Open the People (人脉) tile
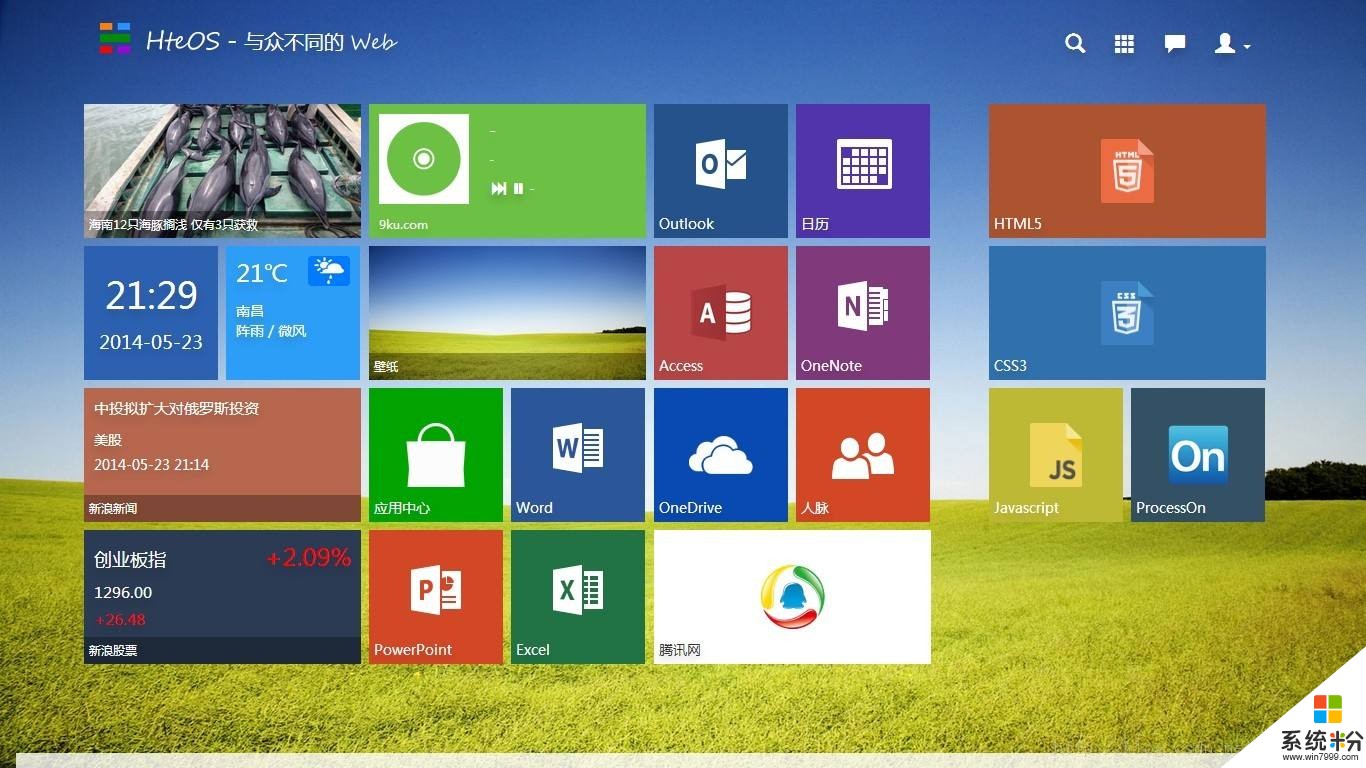This screenshot has width=1366, height=768. point(862,455)
